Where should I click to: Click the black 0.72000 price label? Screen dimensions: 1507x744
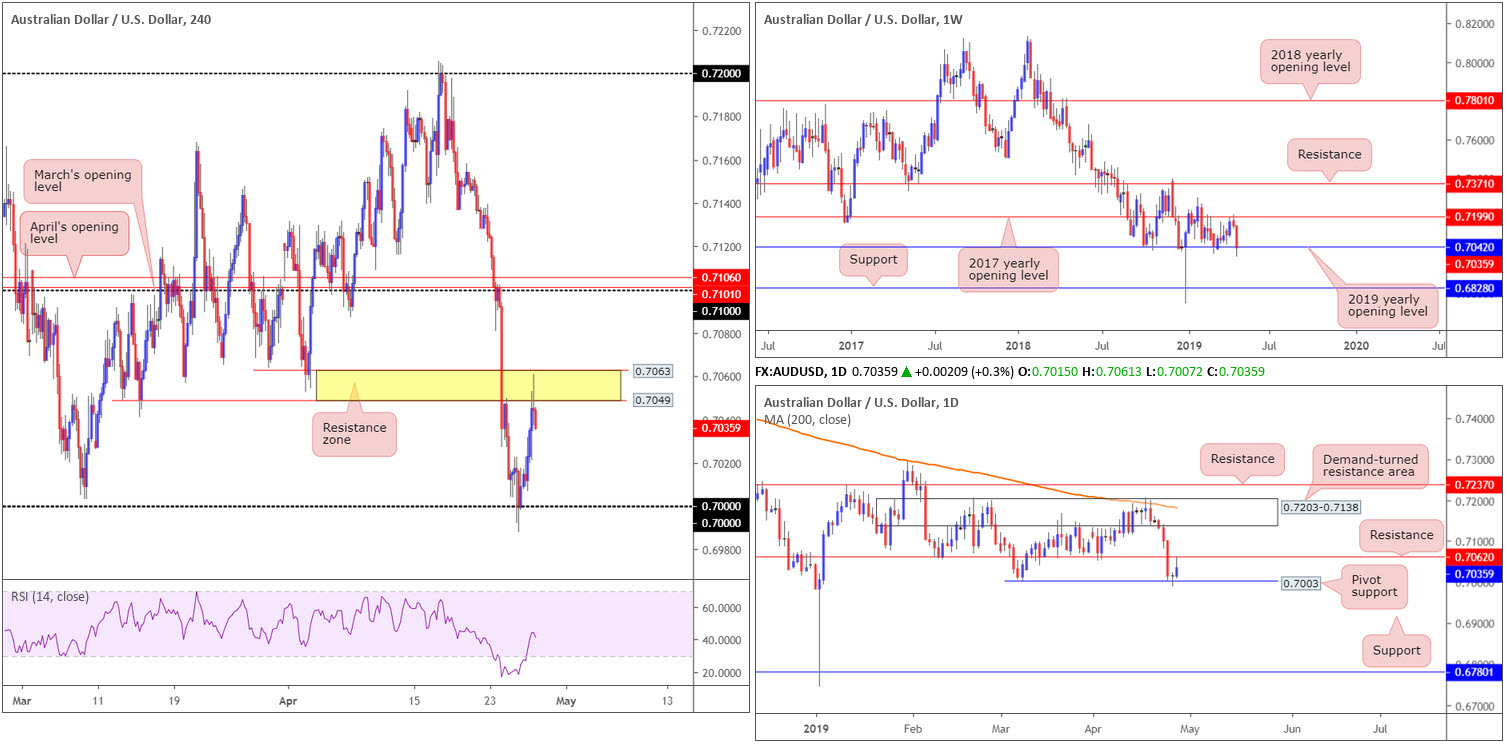719,74
